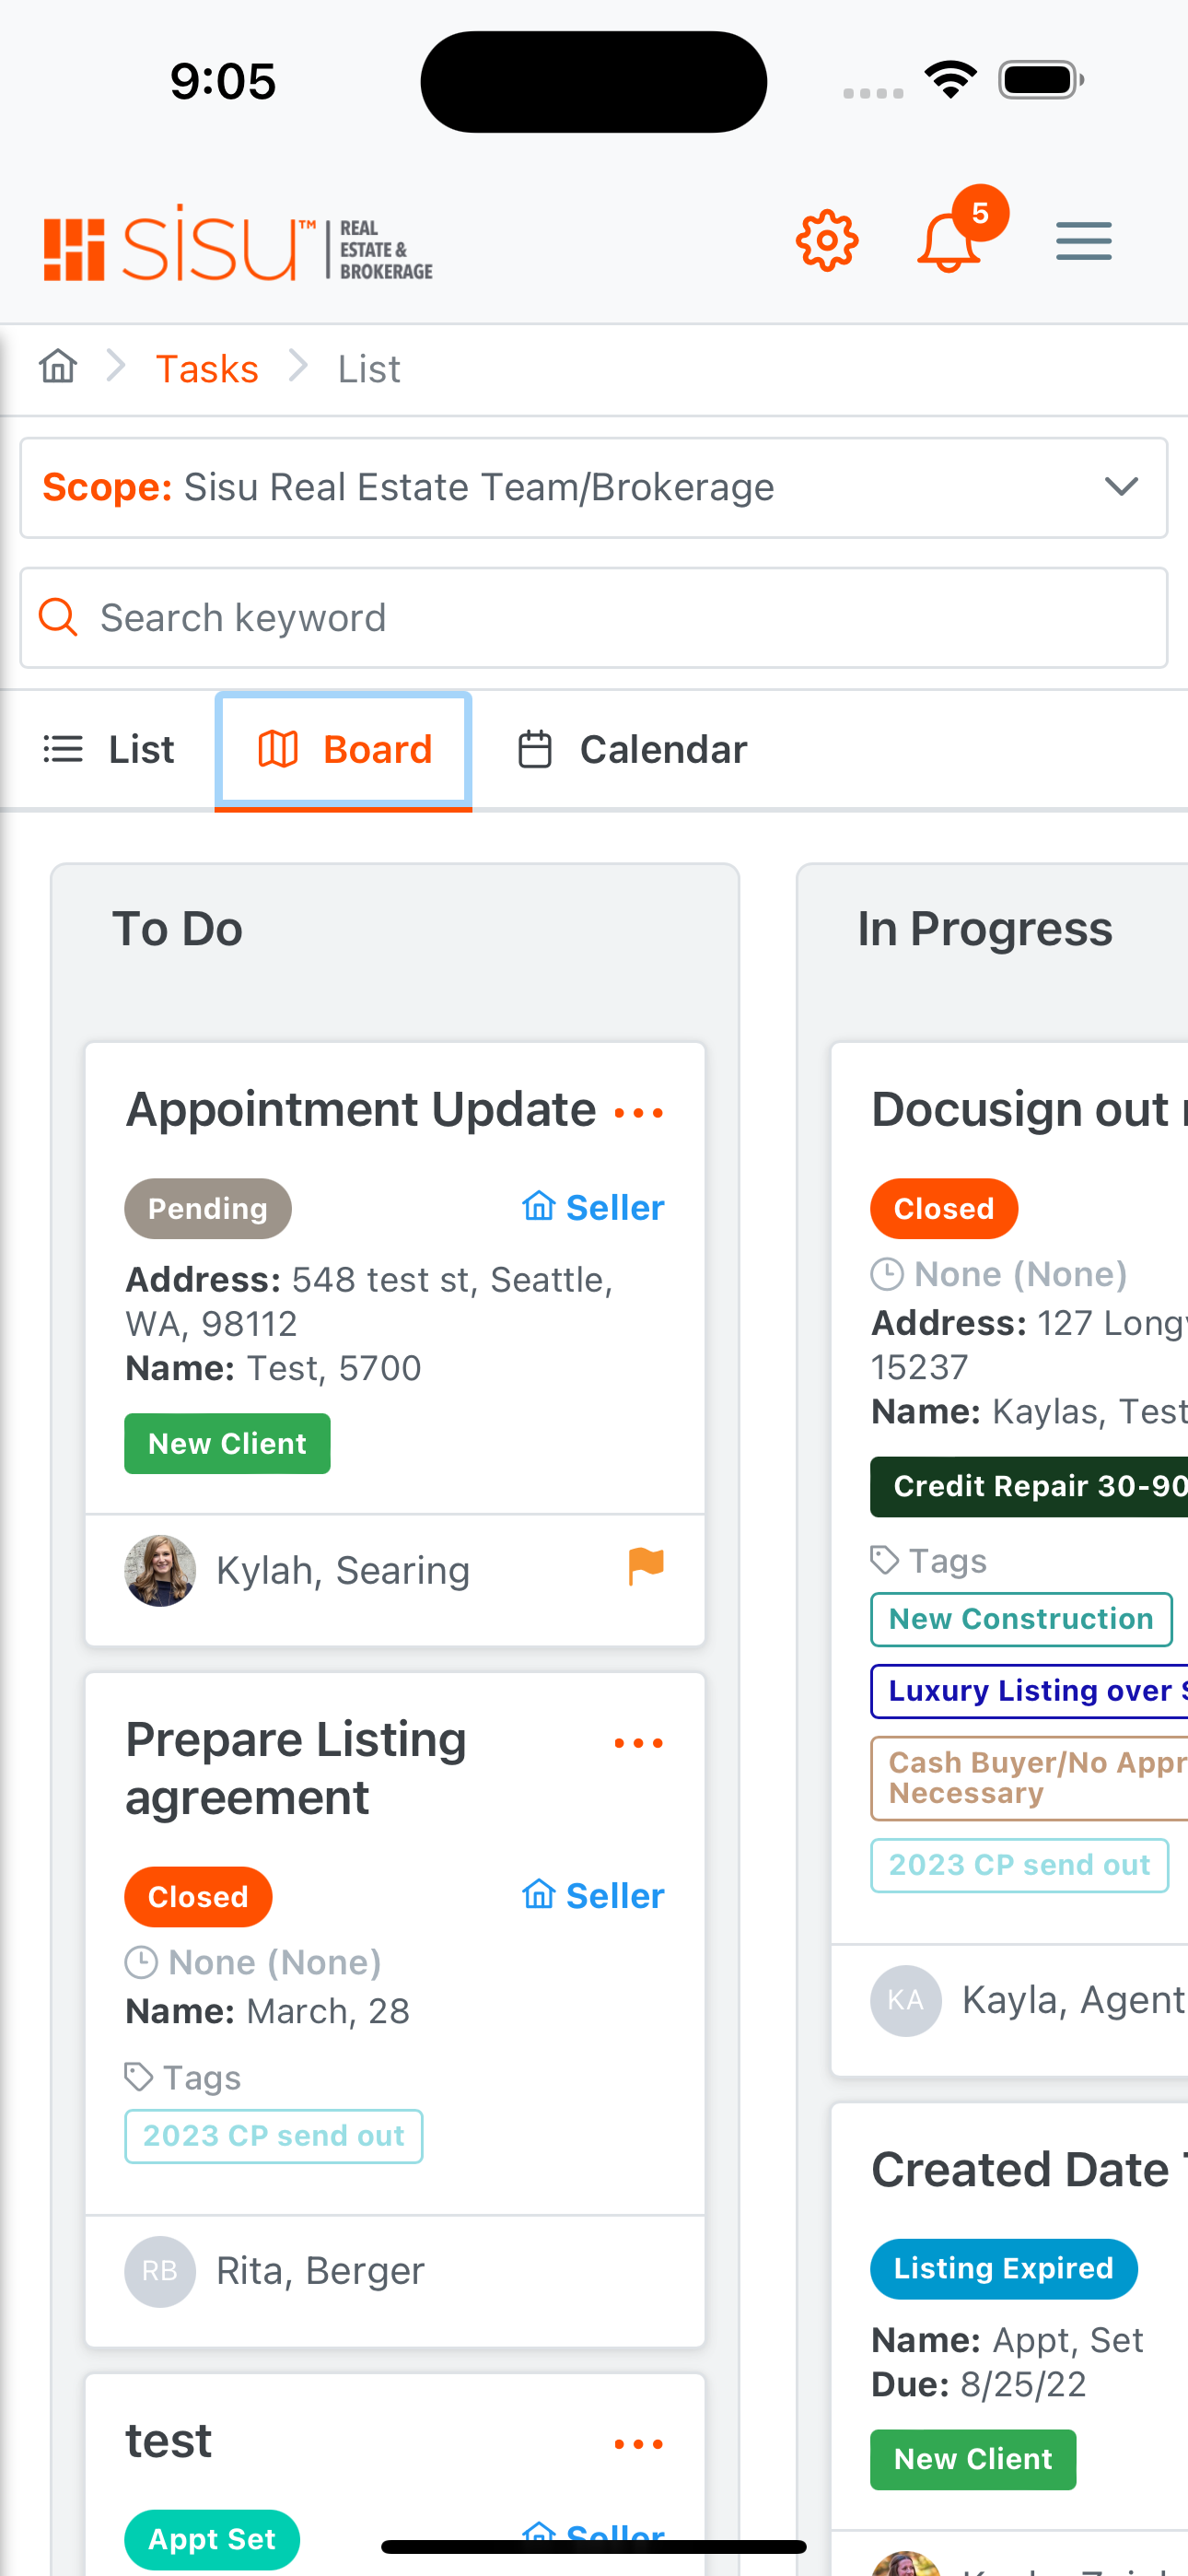Viewport: 1188px width, 2576px height.
Task: Click Closed badge on Docusign card
Action: [944, 1209]
